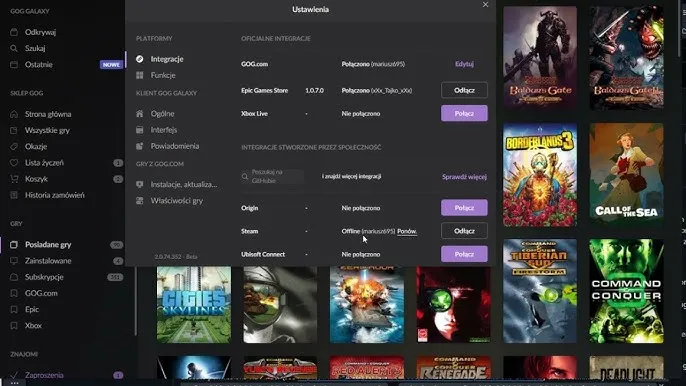Screen dimensions: 686x386
Task: Open the Tiberian Sun Firestorm cover
Action: pyautogui.click(x=540, y=291)
